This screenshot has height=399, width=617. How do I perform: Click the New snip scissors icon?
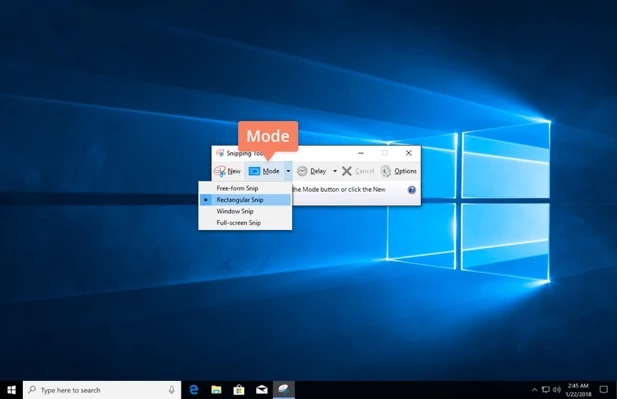click(220, 171)
